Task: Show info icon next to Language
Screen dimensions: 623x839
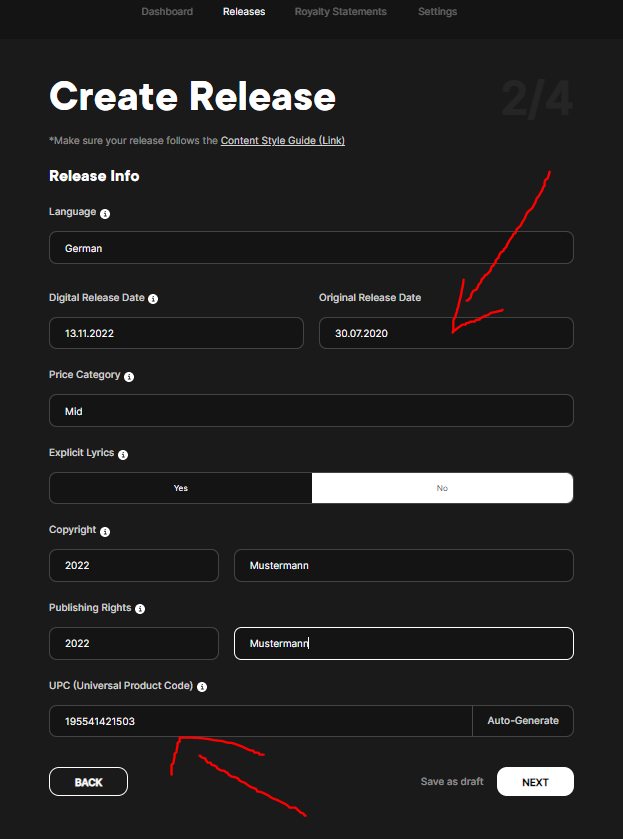Action: pos(105,213)
